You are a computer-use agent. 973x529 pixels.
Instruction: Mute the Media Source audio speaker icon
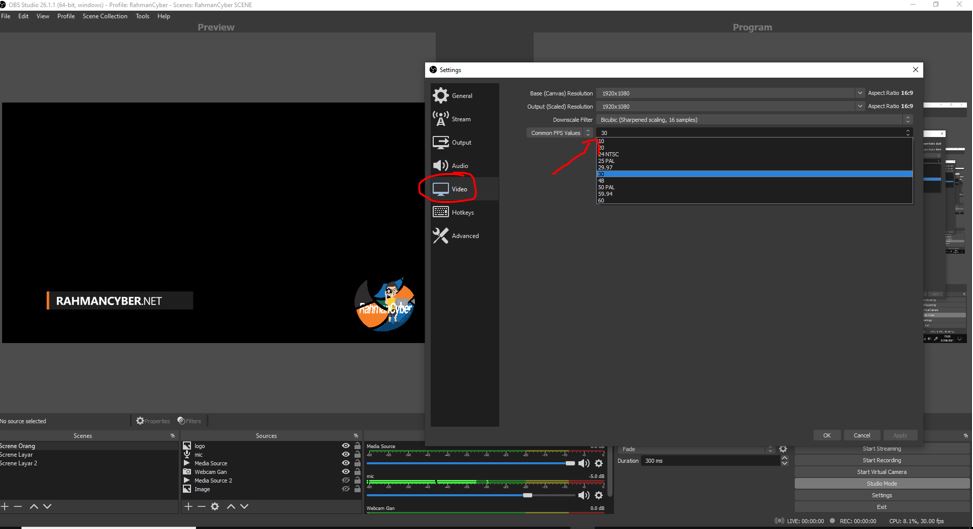tap(584, 463)
